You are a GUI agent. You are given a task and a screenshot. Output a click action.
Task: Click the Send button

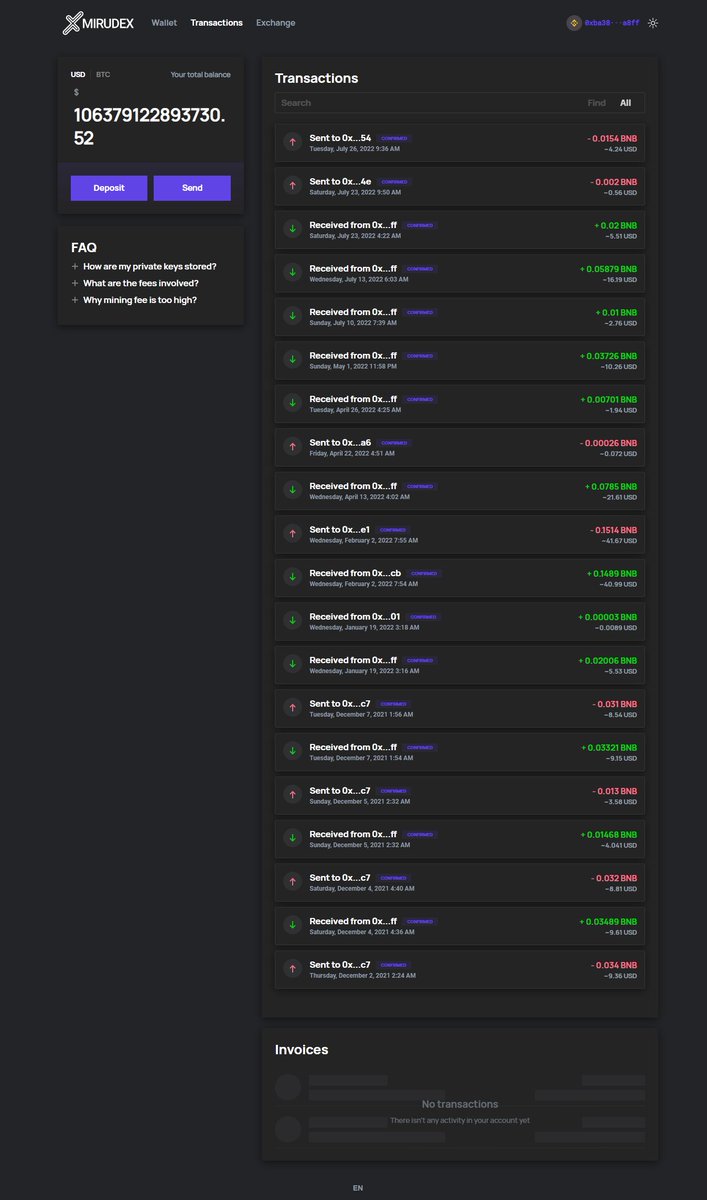pyautogui.click(x=192, y=188)
